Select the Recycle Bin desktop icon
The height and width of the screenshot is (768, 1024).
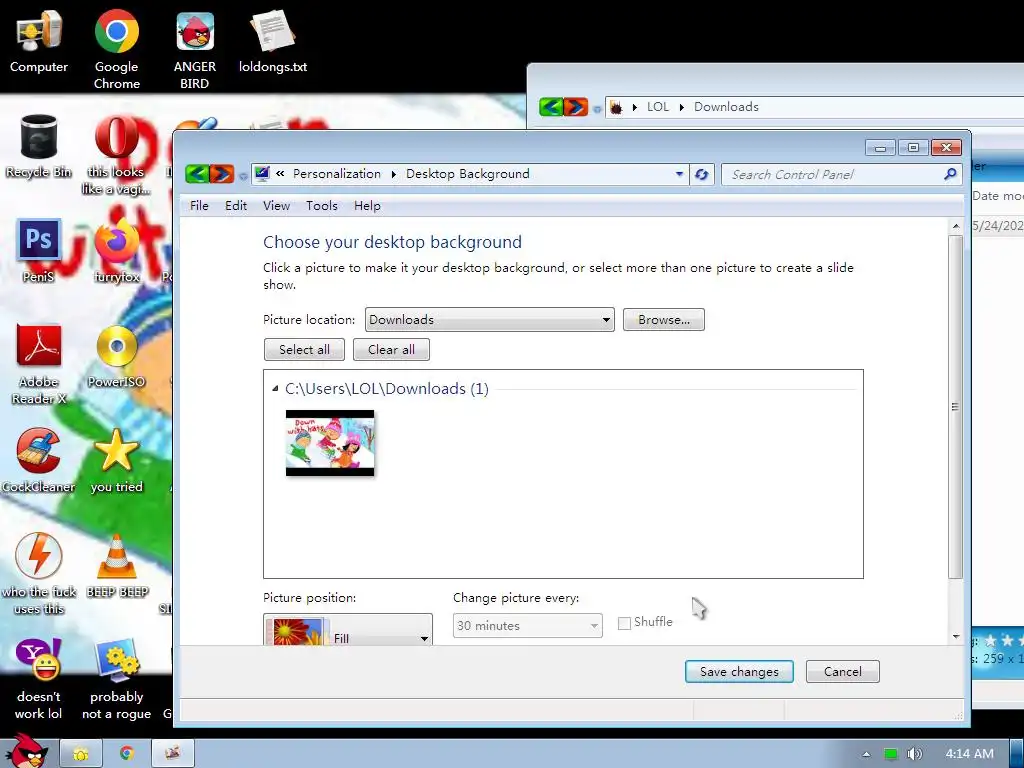click(x=39, y=146)
